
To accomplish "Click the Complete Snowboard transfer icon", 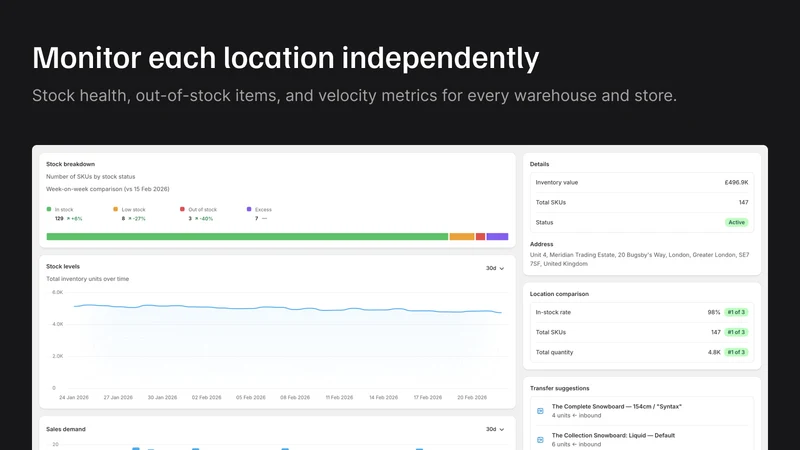I will [x=540, y=411].
